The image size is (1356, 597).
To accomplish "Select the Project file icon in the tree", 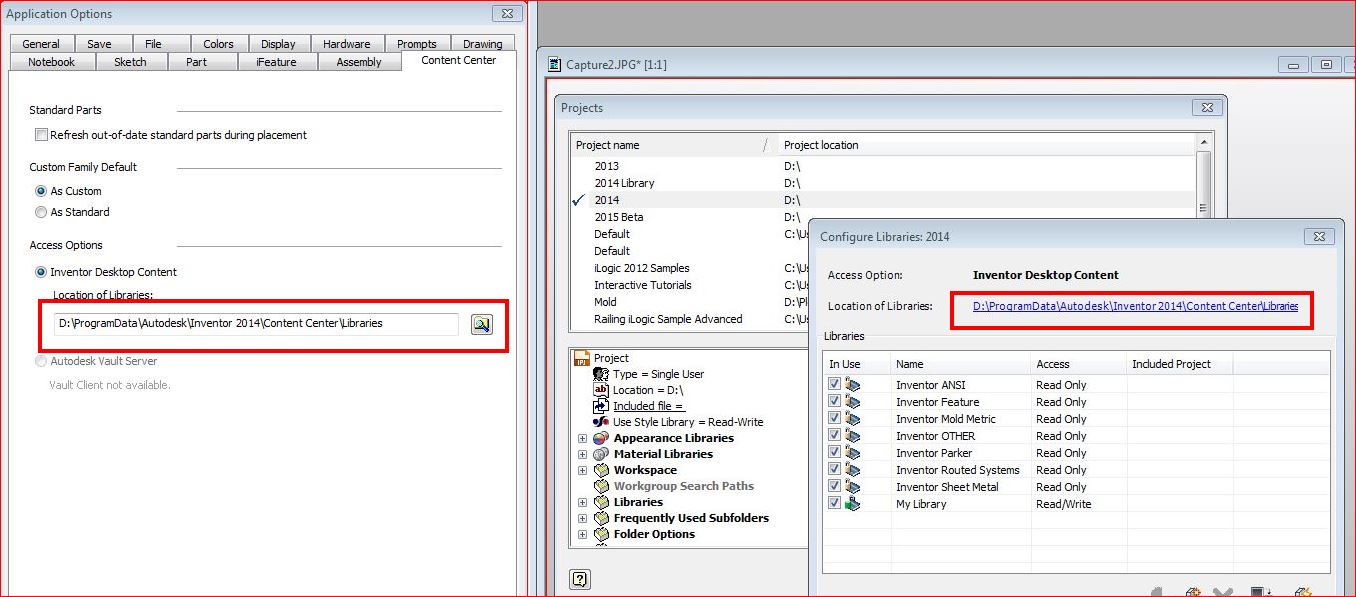I will point(581,358).
